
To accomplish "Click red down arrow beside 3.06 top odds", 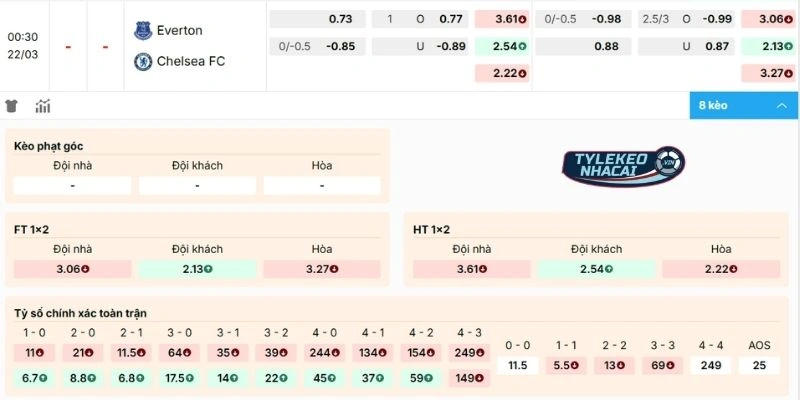I will [x=789, y=19].
